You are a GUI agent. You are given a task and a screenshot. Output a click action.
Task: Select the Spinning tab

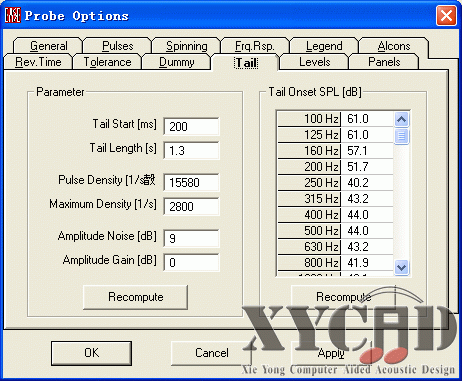187,46
